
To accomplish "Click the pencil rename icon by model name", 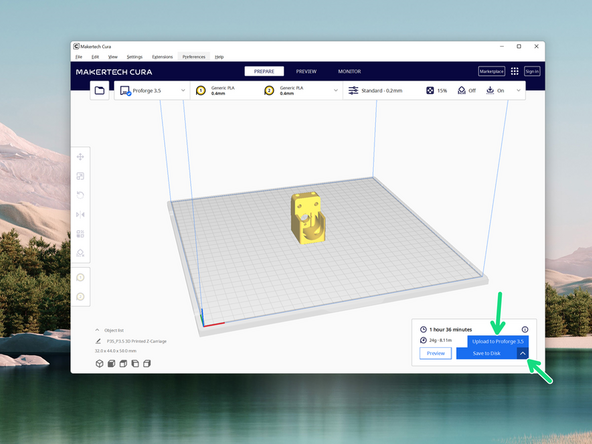I will [x=98, y=341].
